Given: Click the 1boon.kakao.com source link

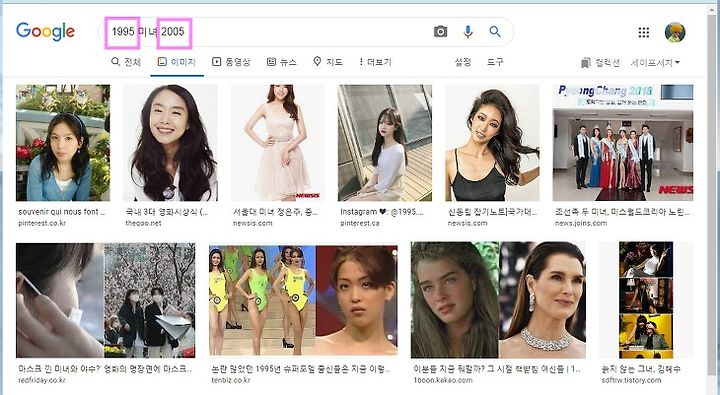Looking at the screenshot, I should 443,380.
